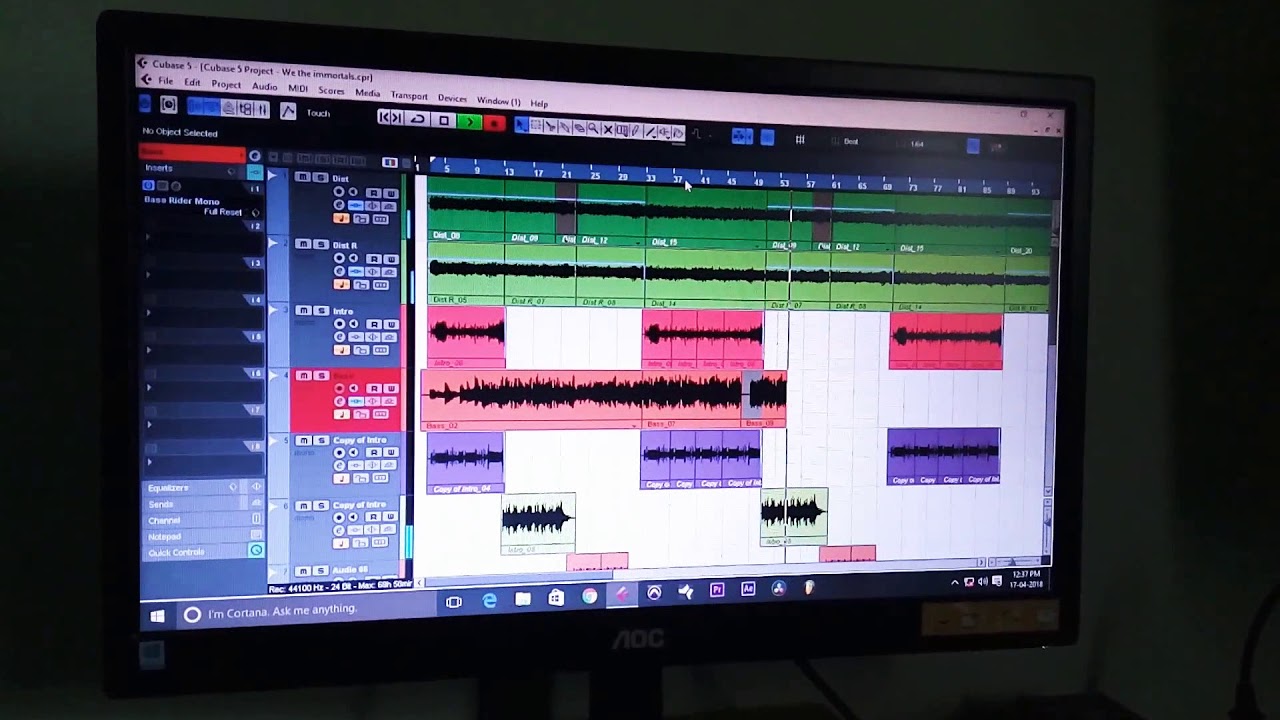This screenshot has height=720, width=1280.
Task: Toggle Autoscroll button in toolbar
Action: pyautogui.click(x=741, y=136)
